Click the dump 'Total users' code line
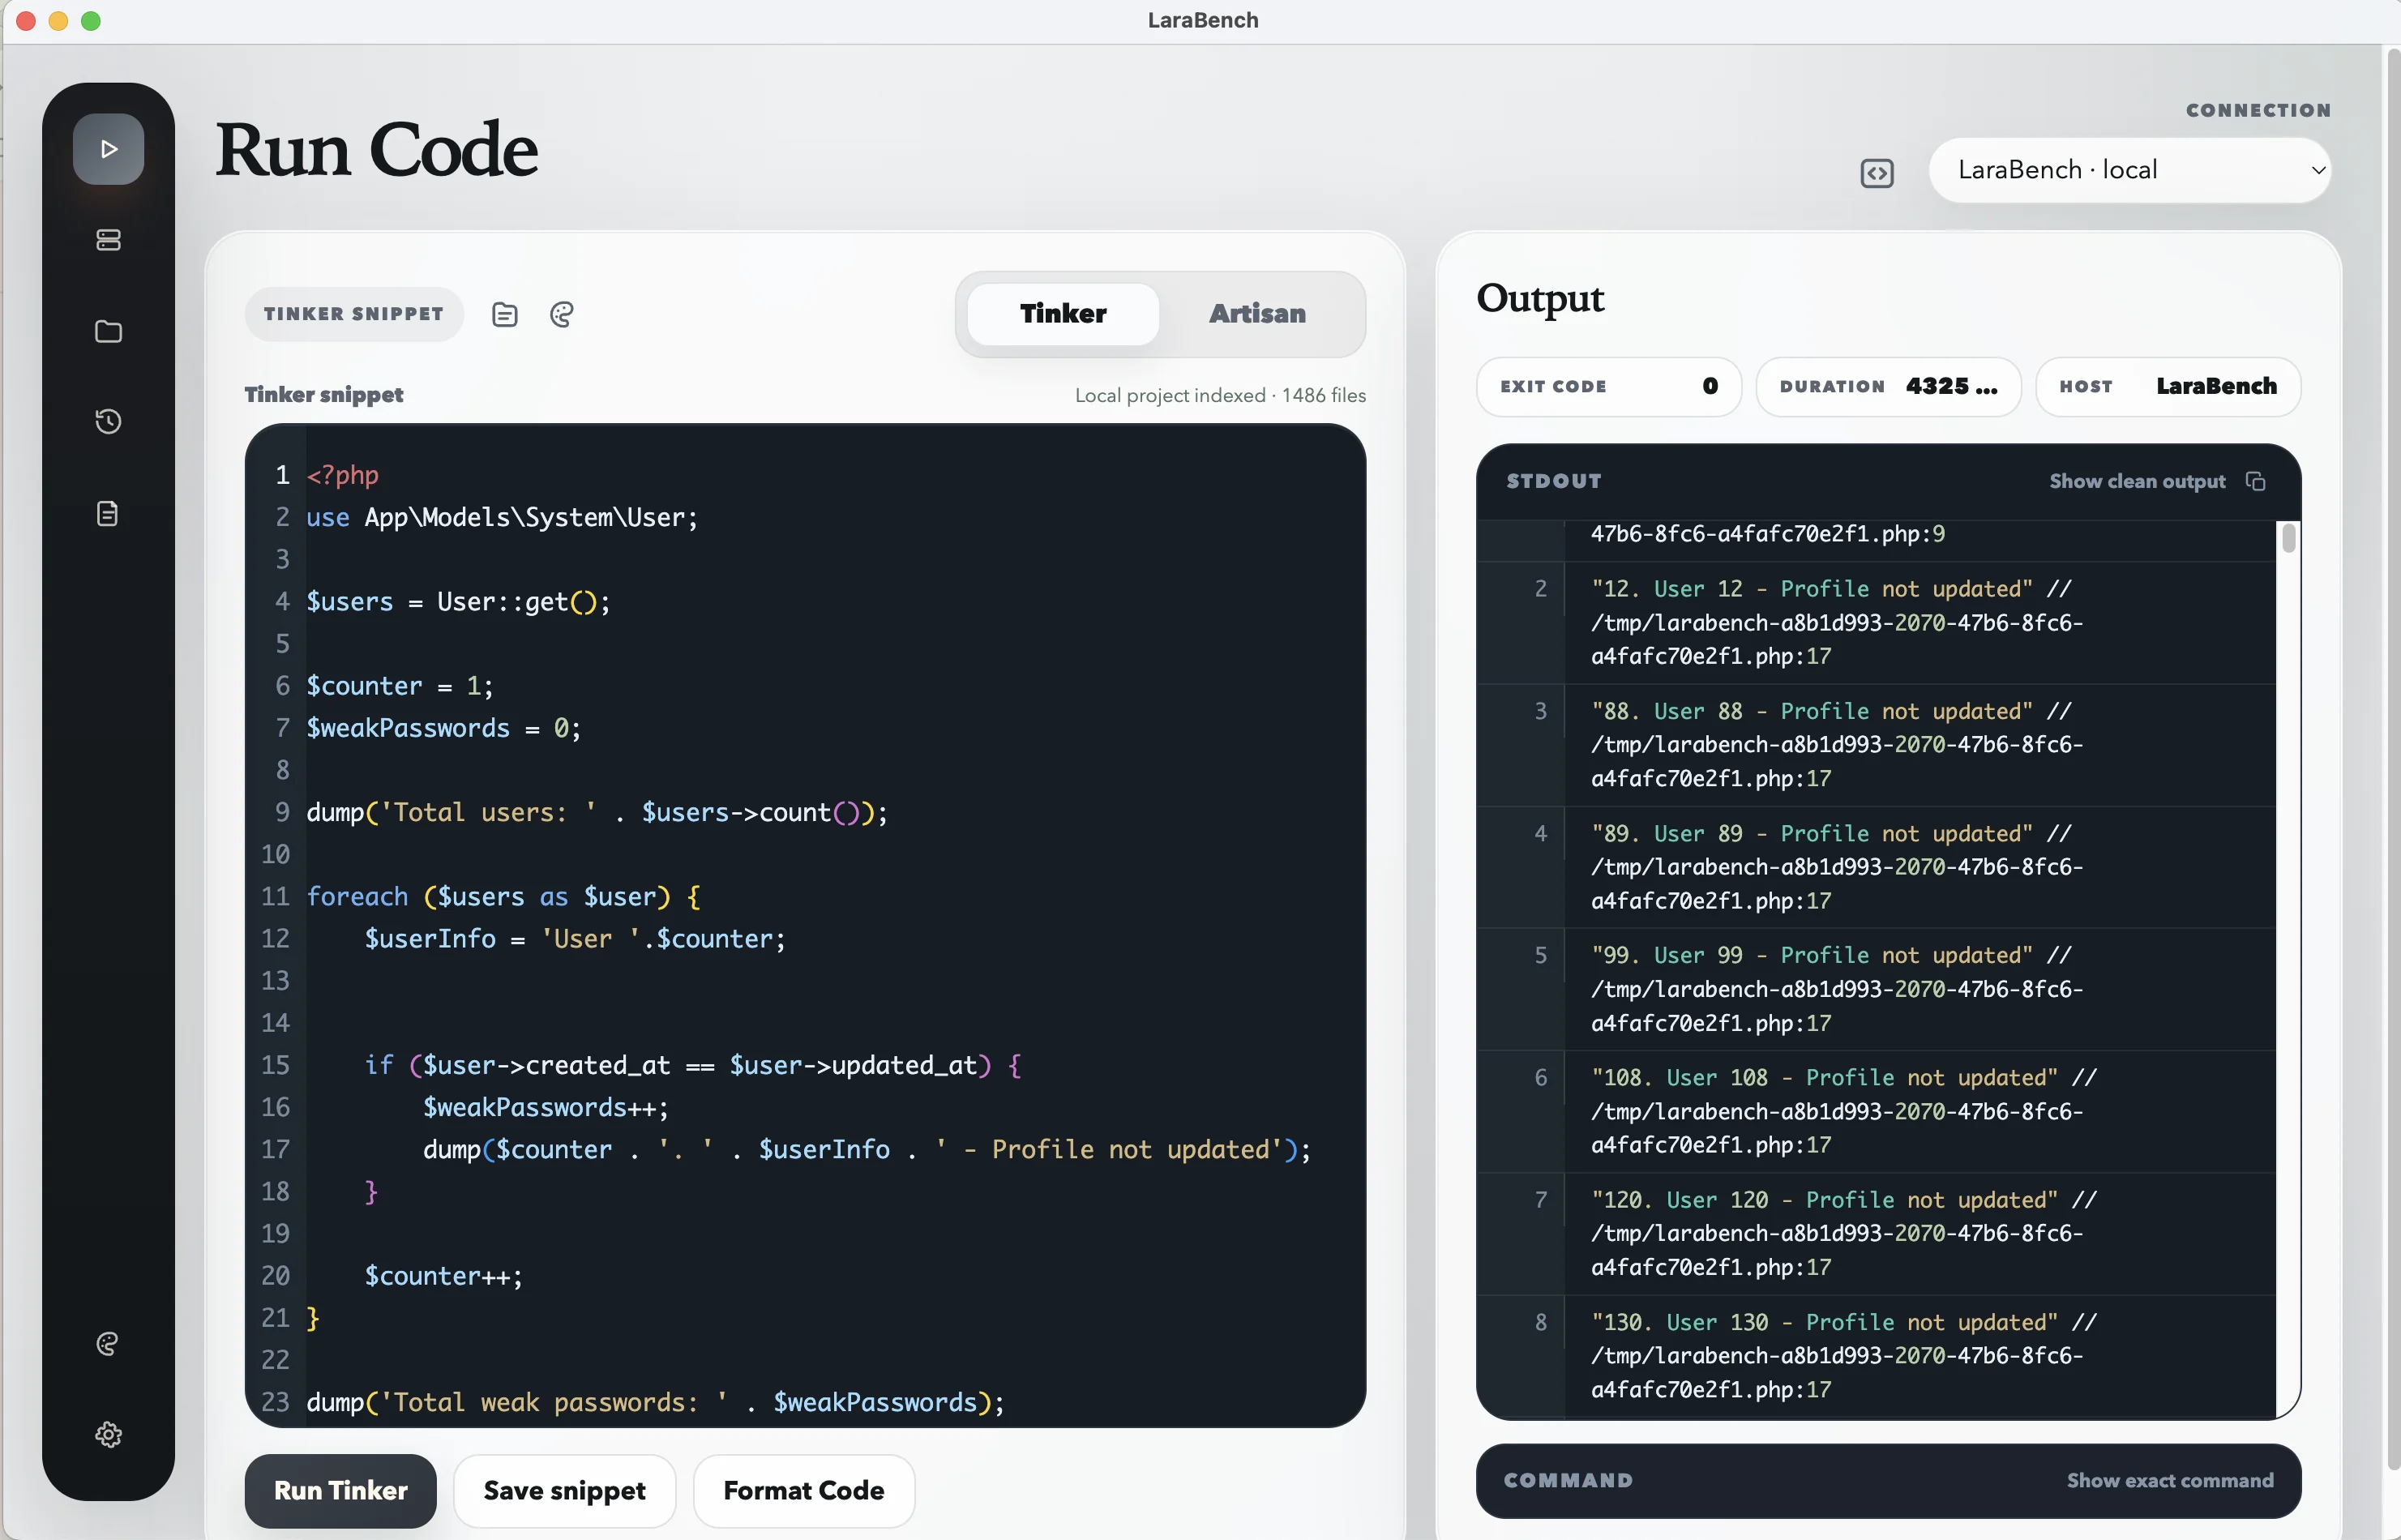Viewport: 2401px width, 1540px height. [x=597, y=812]
